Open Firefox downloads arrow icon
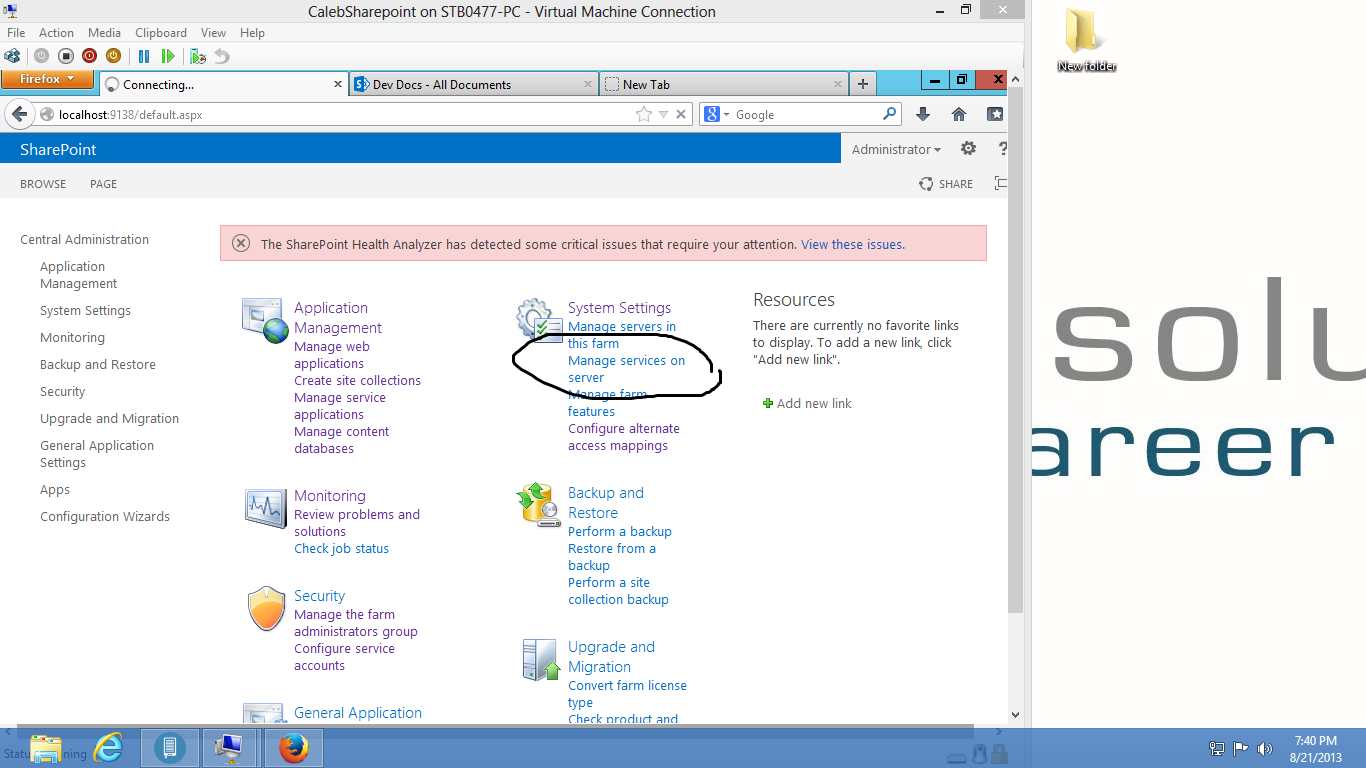Viewport: 1366px width, 768px height. 923,114
